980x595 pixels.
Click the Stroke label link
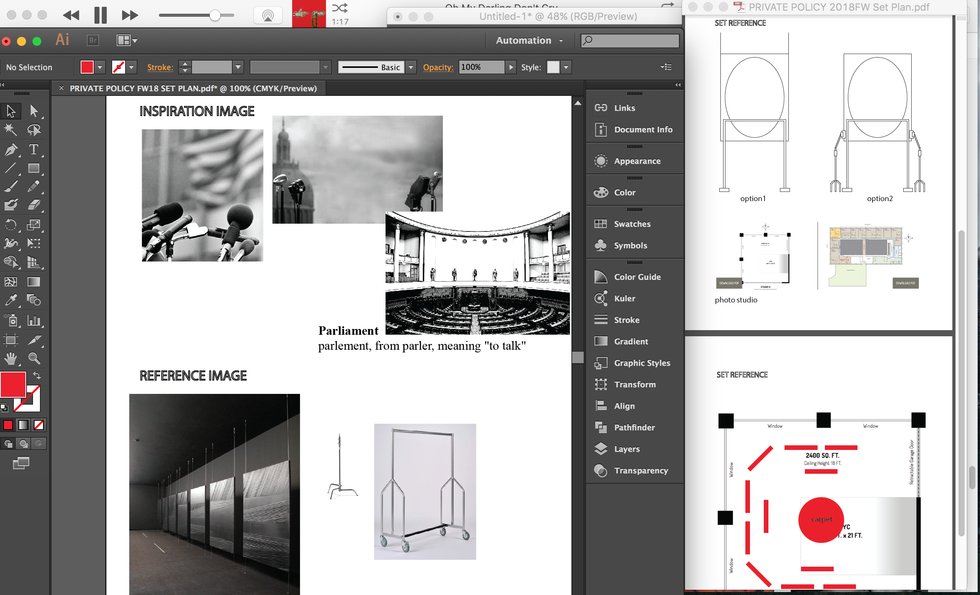click(x=159, y=67)
